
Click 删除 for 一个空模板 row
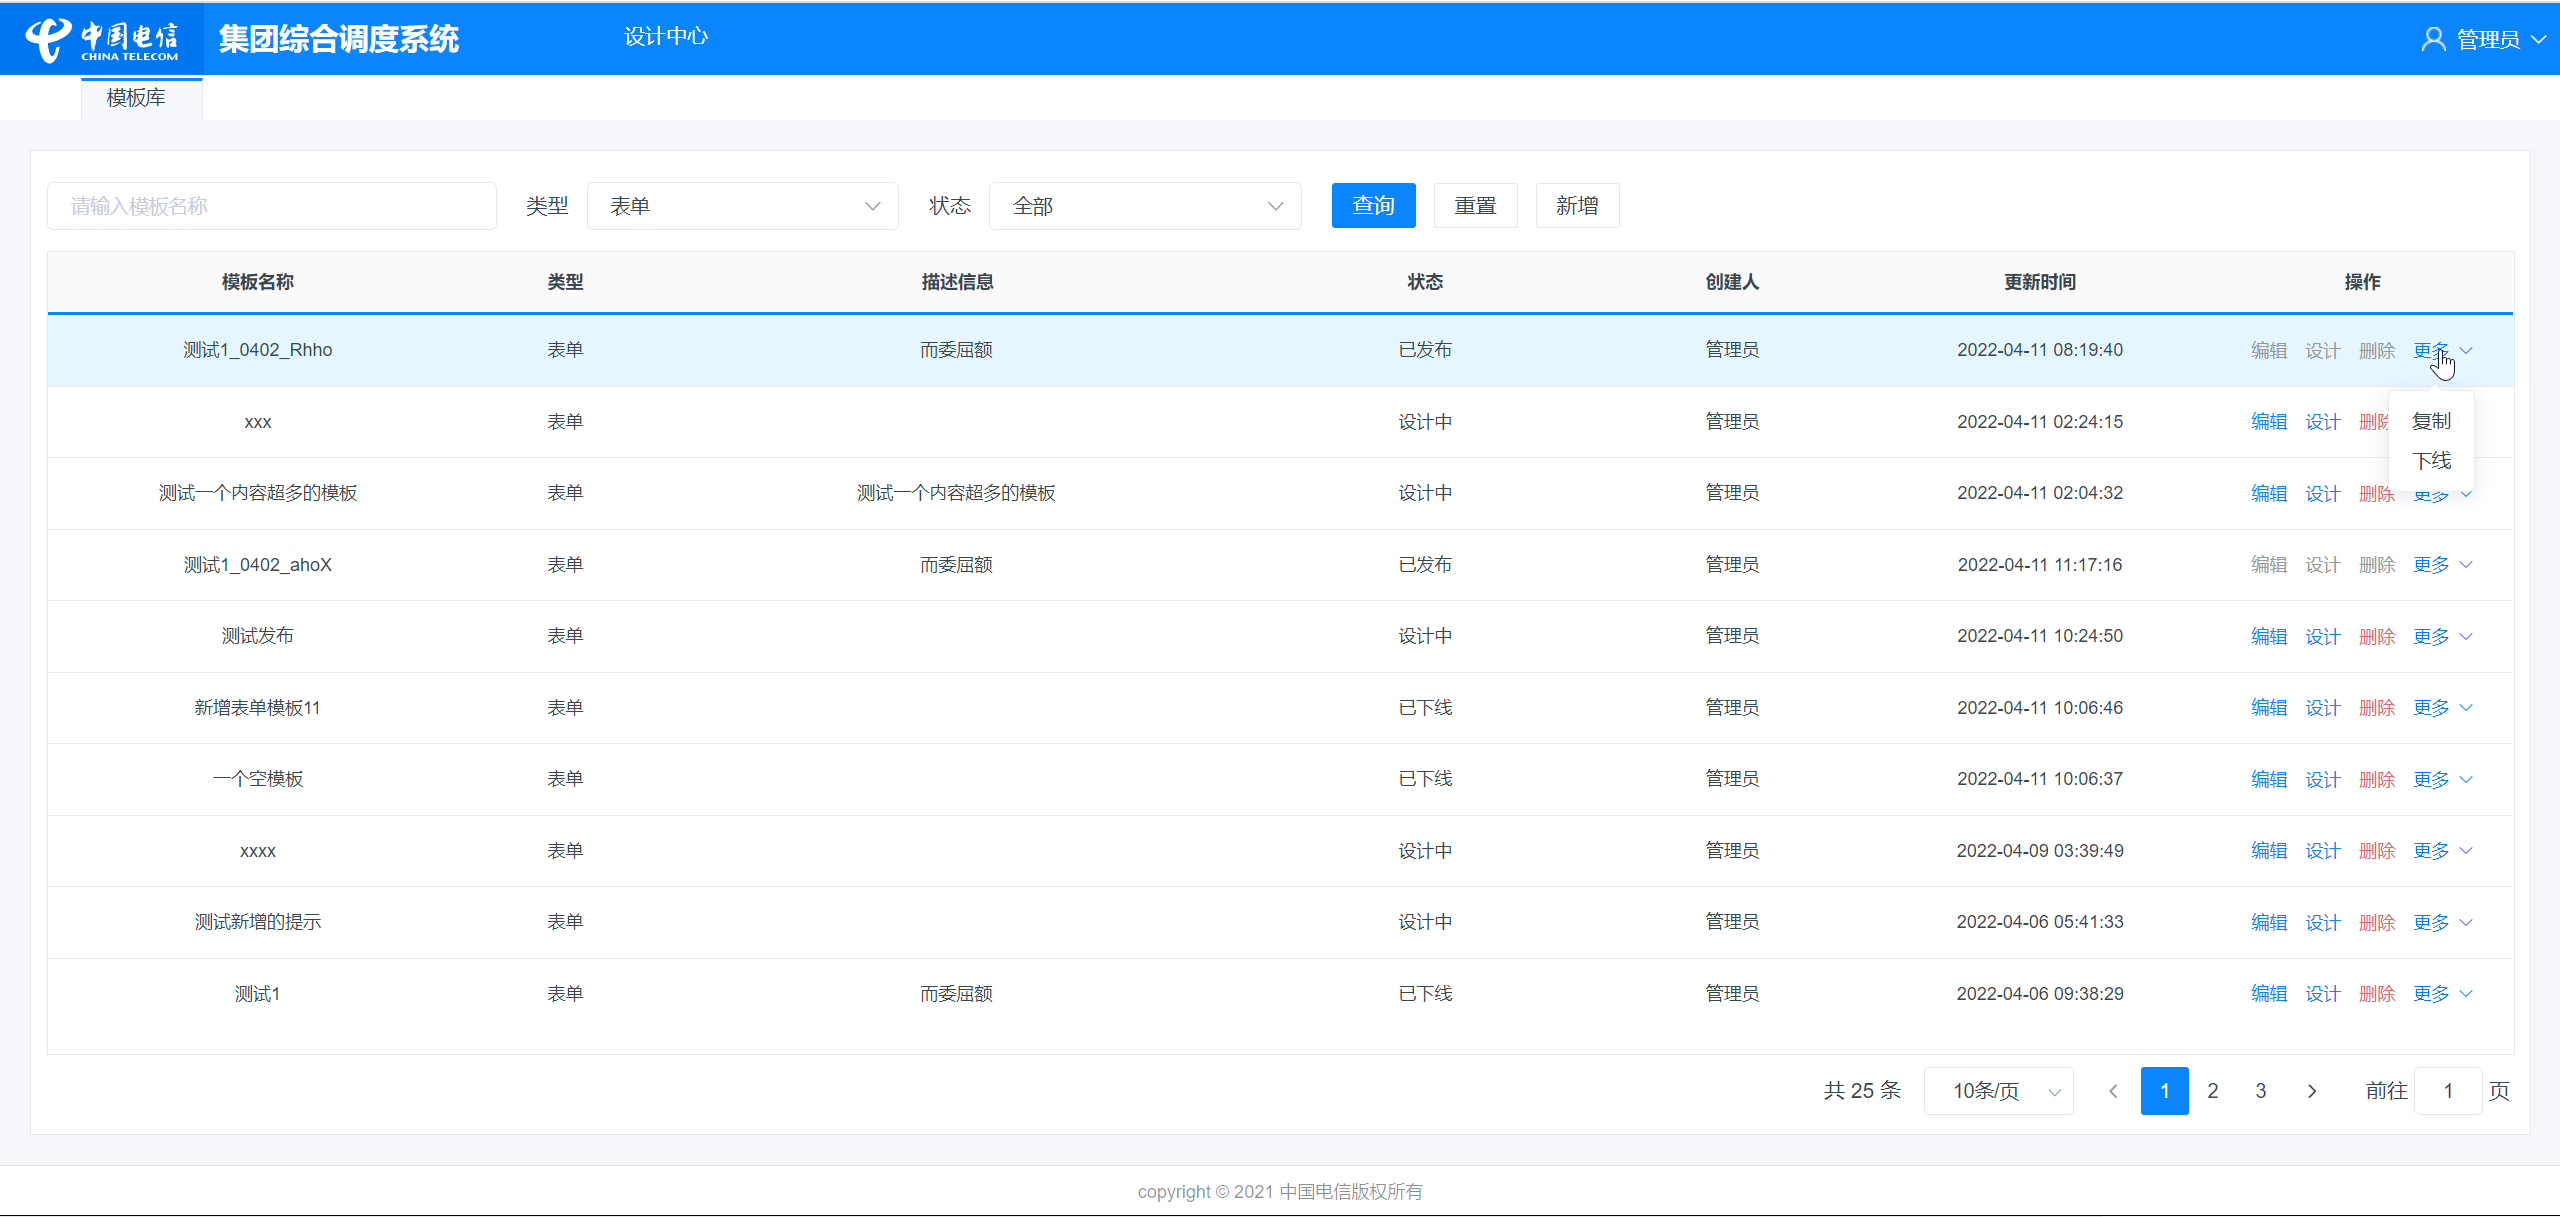pos(2376,780)
